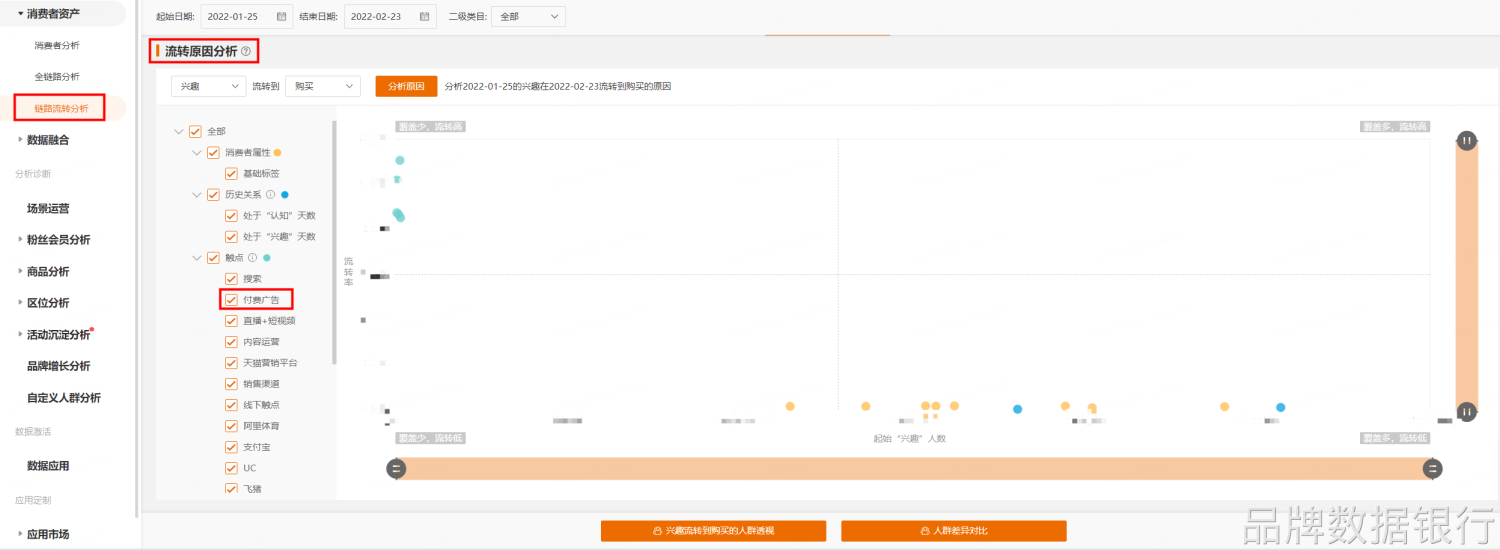Viewport: 1500px width, 550px height.
Task: Click the top handle of vertical range slider
Action: (x=1467, y=141)
